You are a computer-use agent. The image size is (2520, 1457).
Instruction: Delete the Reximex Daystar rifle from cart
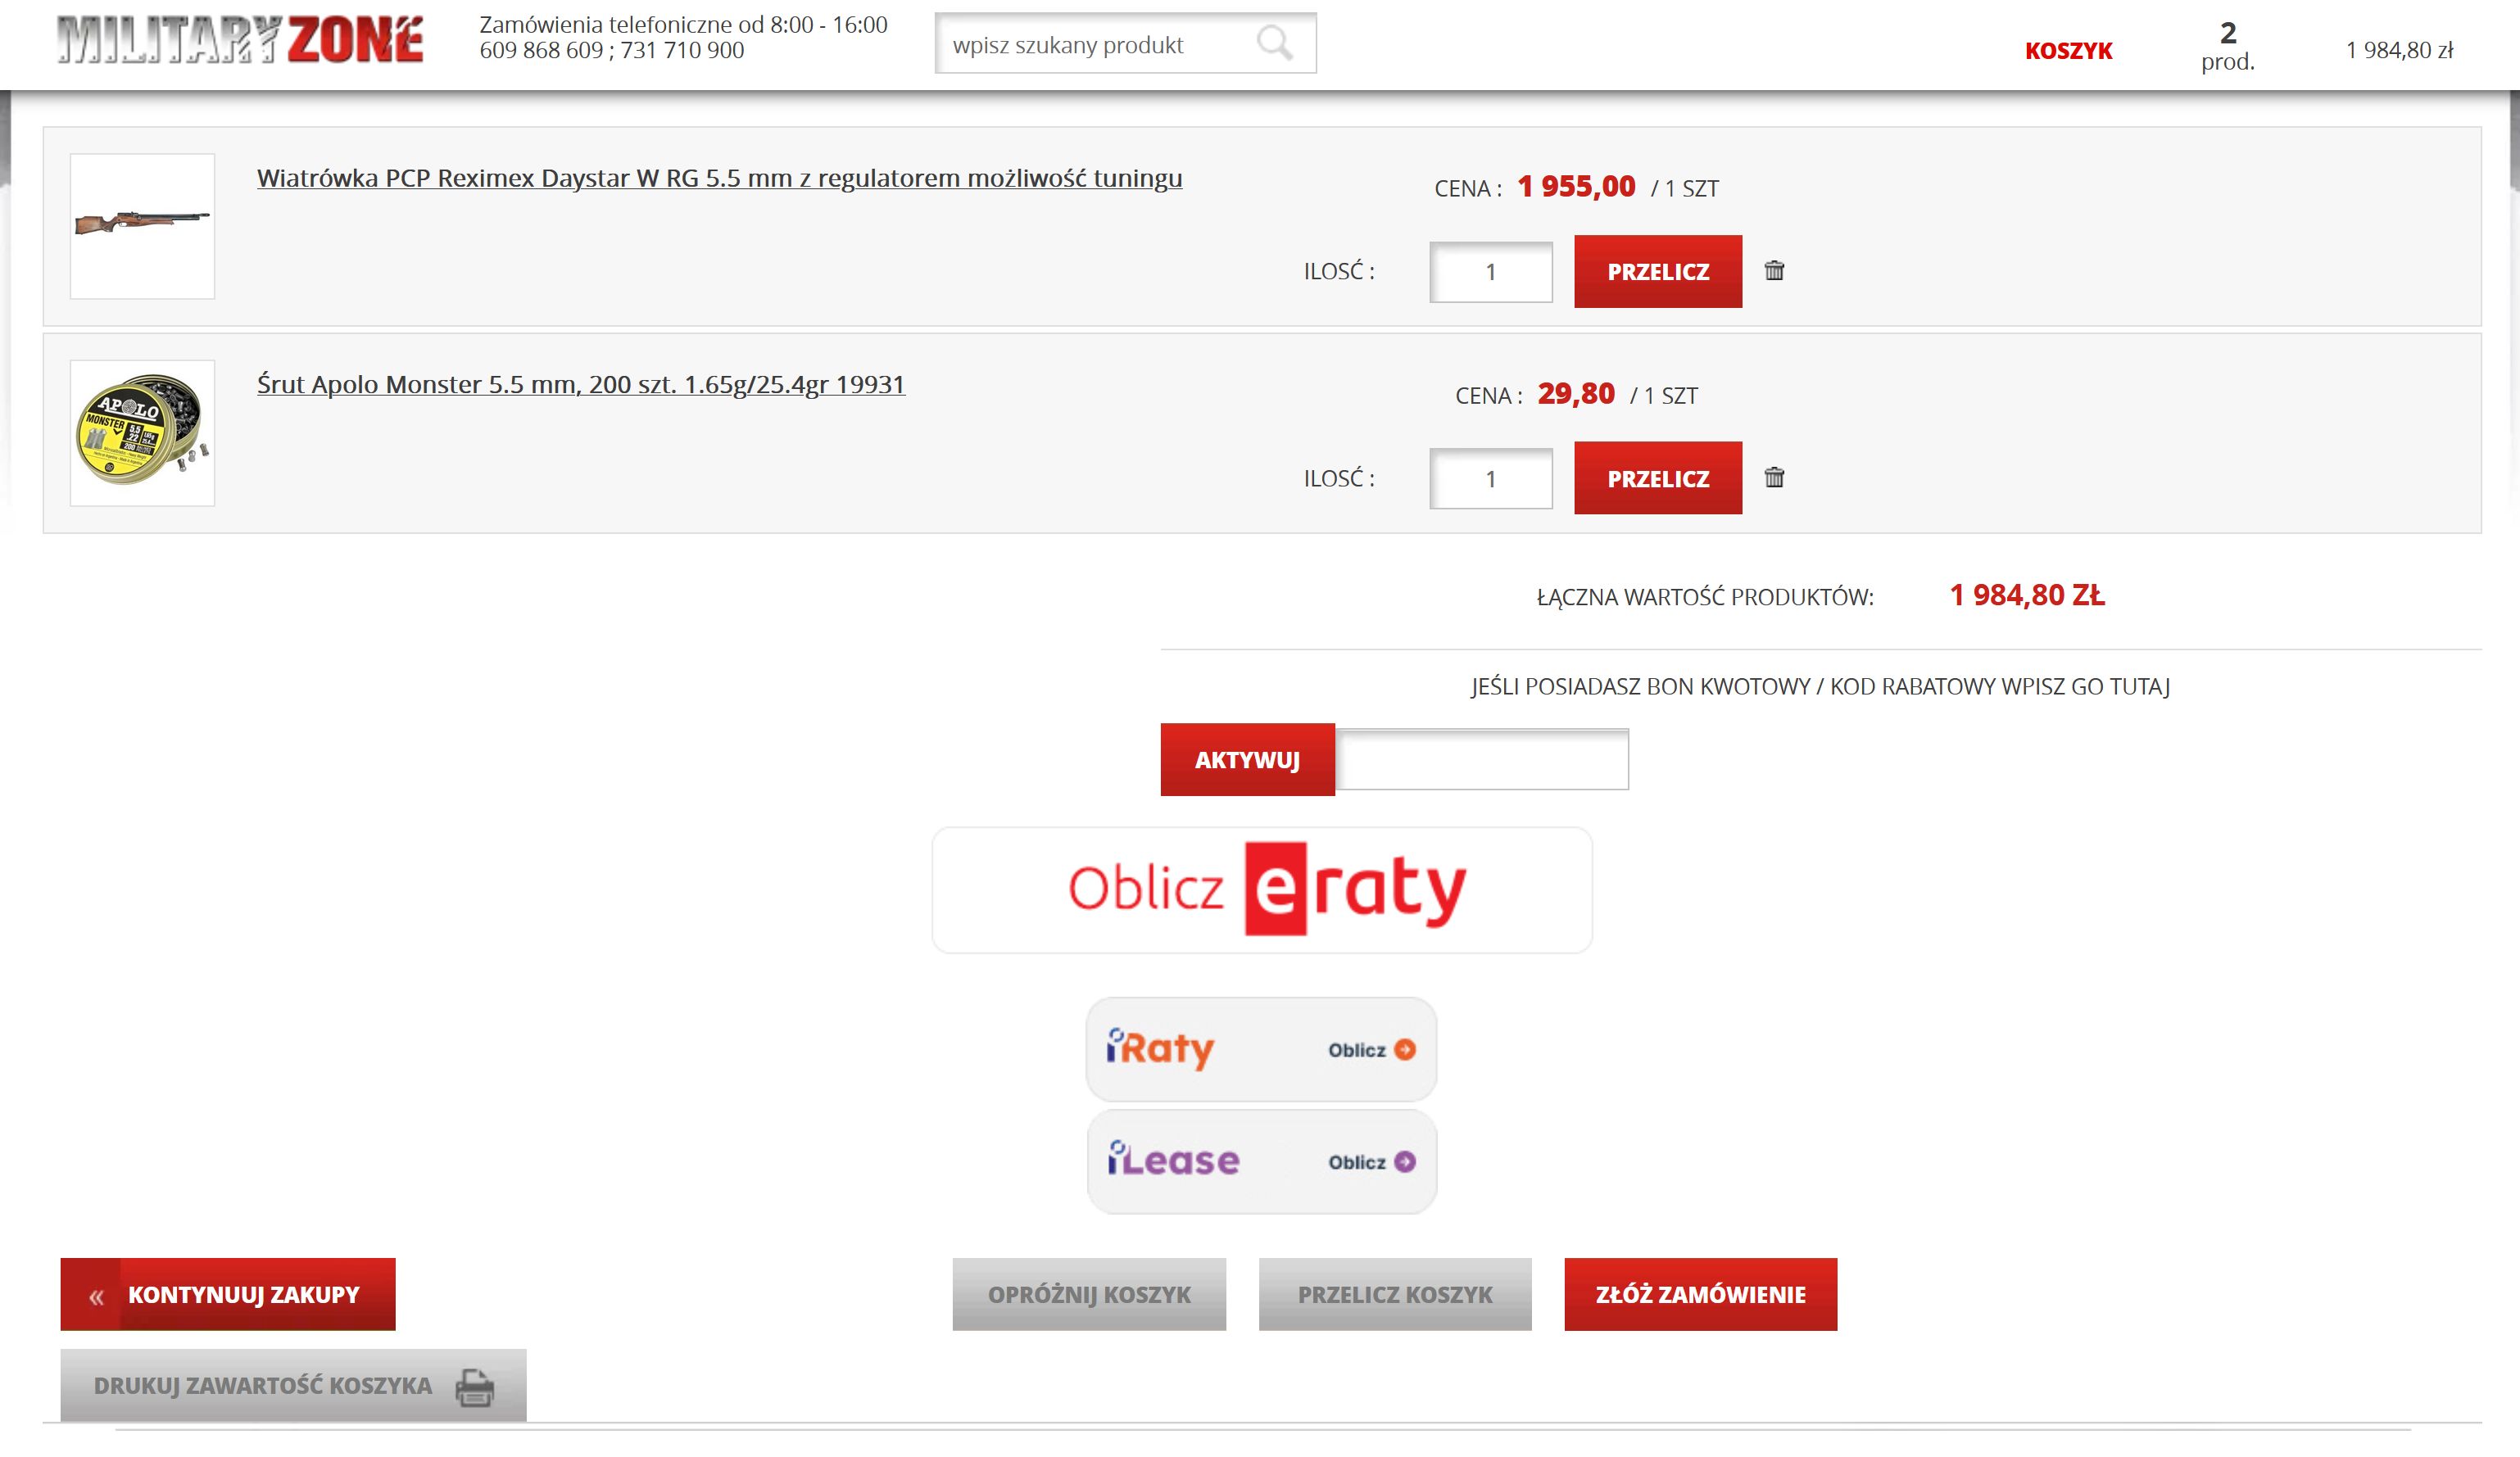[1774, 271]
